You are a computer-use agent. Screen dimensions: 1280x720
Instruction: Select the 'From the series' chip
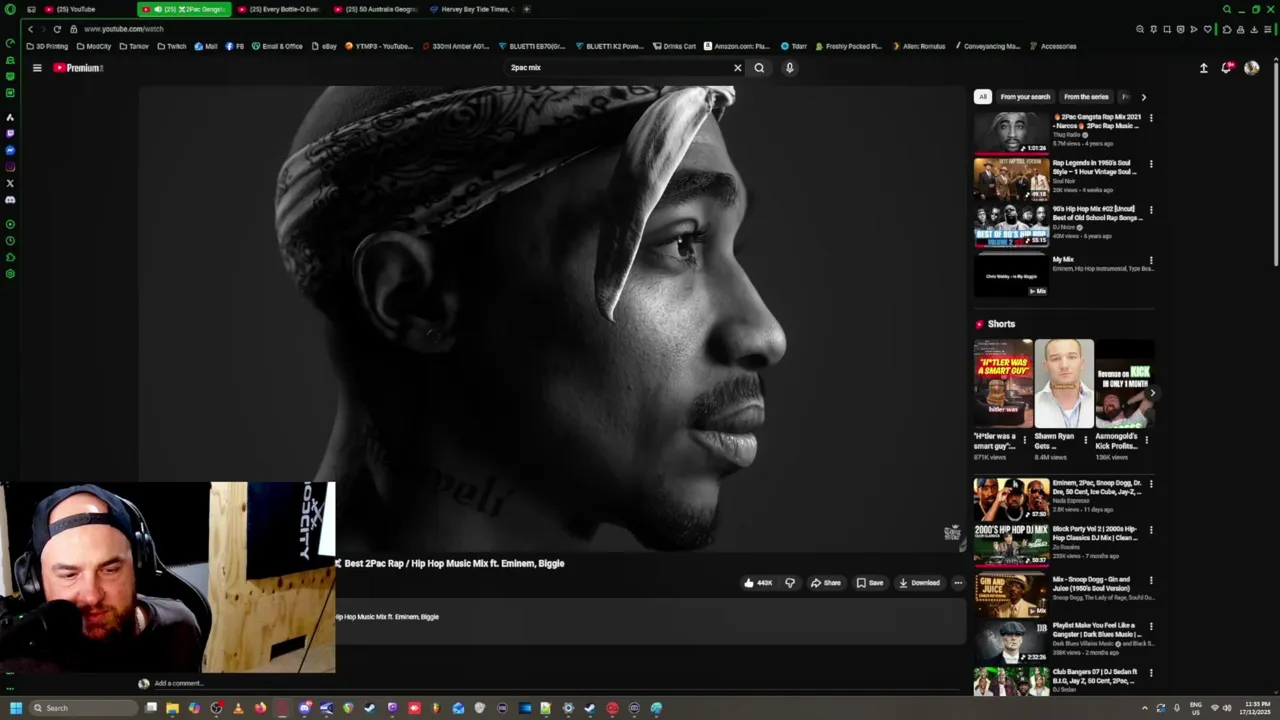click(1086, 97)
